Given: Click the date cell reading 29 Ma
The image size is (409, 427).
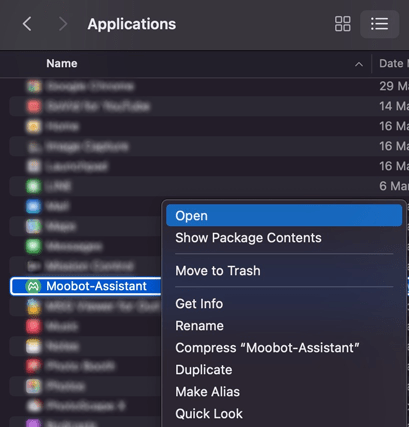Looking at the screenshot, I should point(394,86).
